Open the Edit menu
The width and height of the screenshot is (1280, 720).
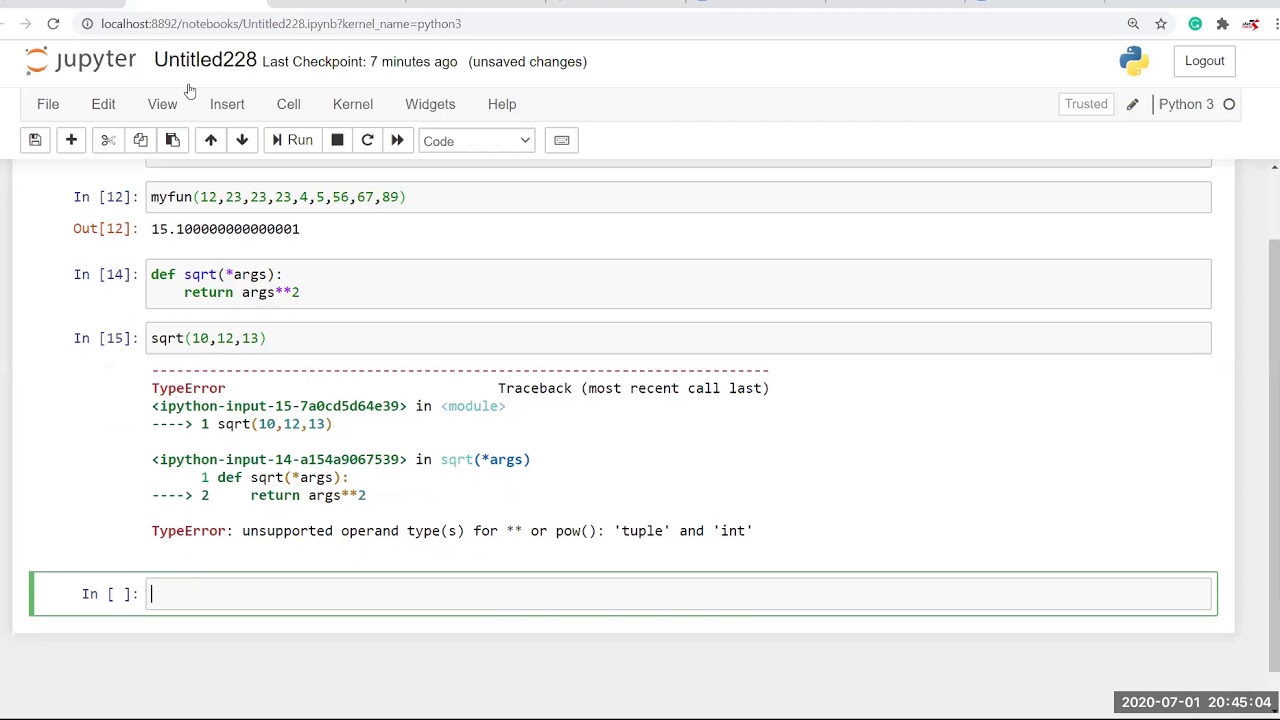point(103,104)
